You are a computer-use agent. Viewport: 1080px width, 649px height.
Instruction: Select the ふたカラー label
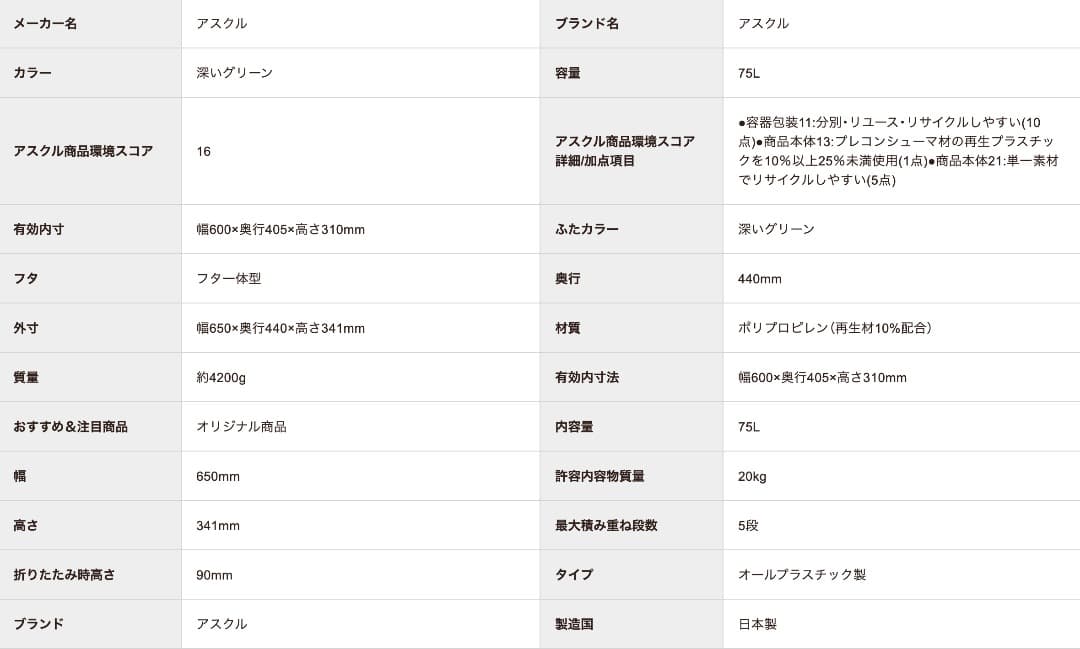(587, 229)
